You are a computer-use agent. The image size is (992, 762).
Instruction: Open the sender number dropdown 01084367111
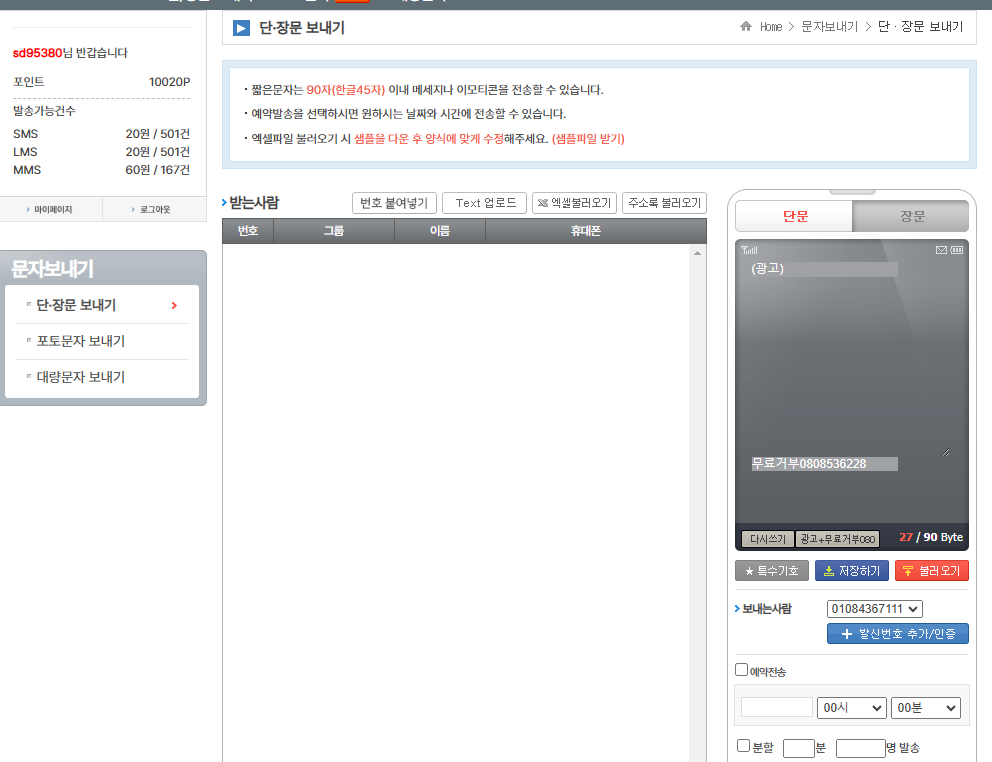pos(874,609)
